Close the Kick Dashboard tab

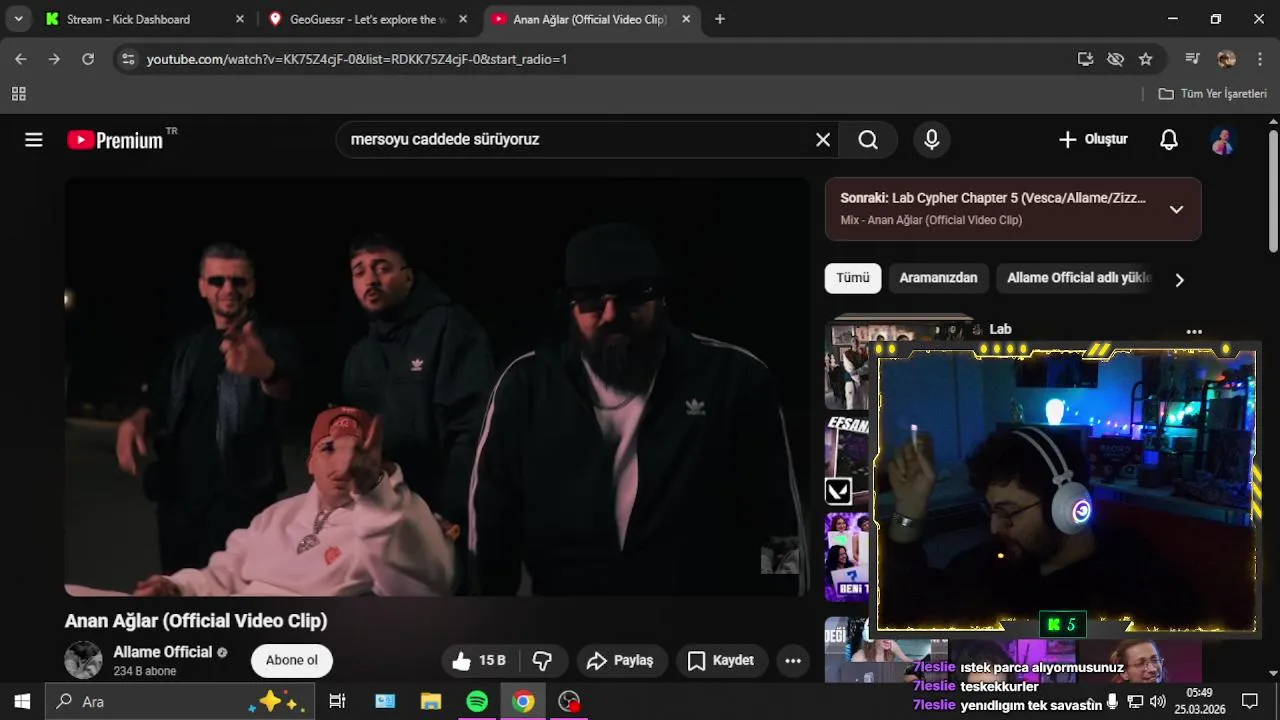(239, 19)
